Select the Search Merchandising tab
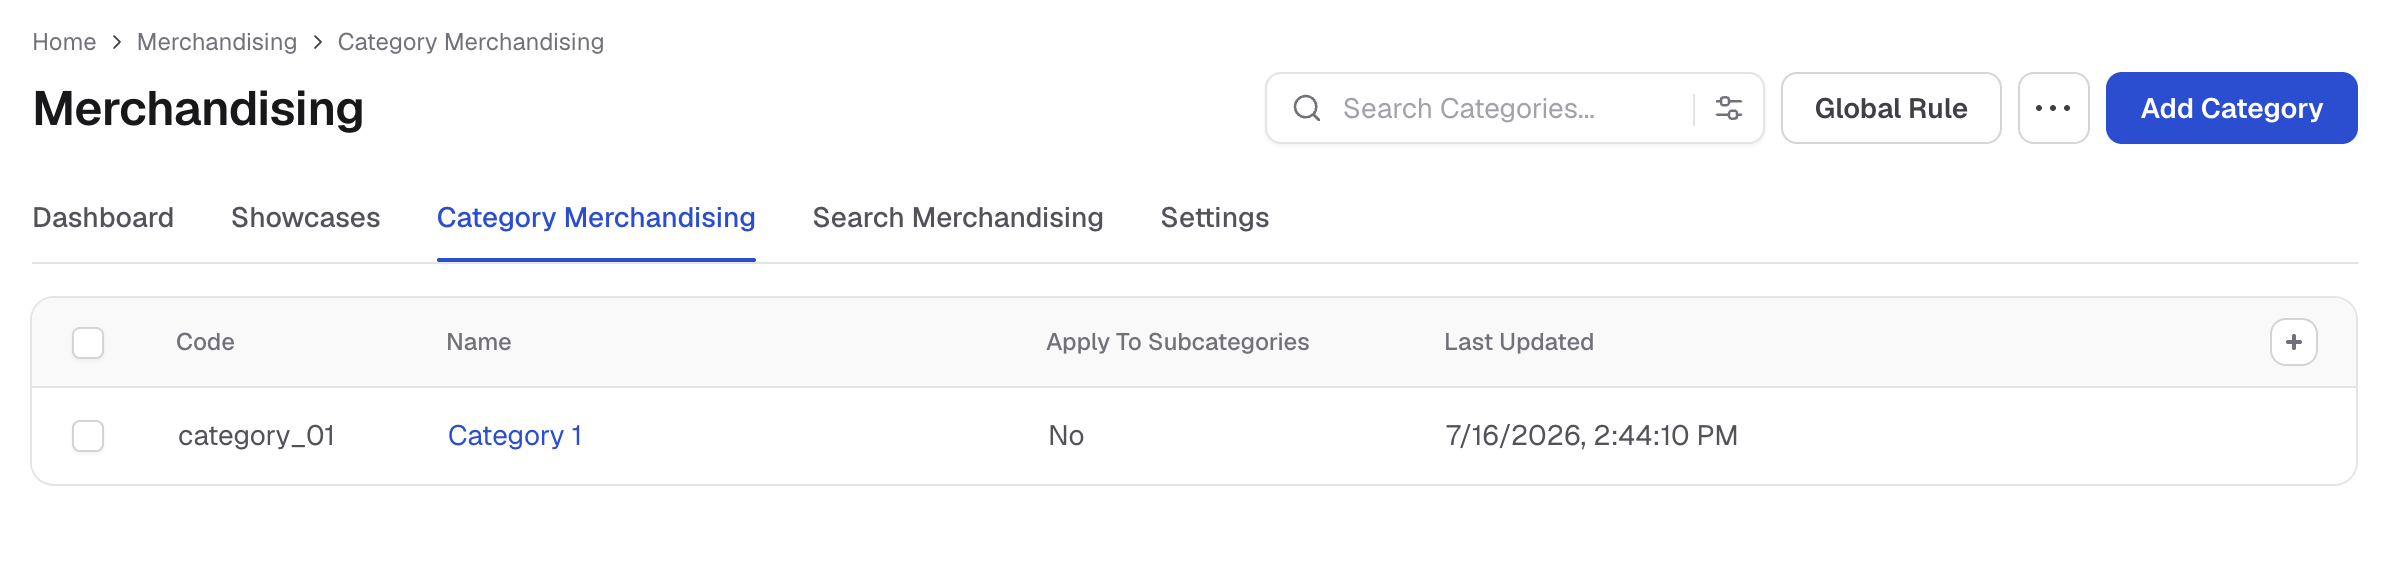This screenshot has width=2394, height=578. point(957,218)
